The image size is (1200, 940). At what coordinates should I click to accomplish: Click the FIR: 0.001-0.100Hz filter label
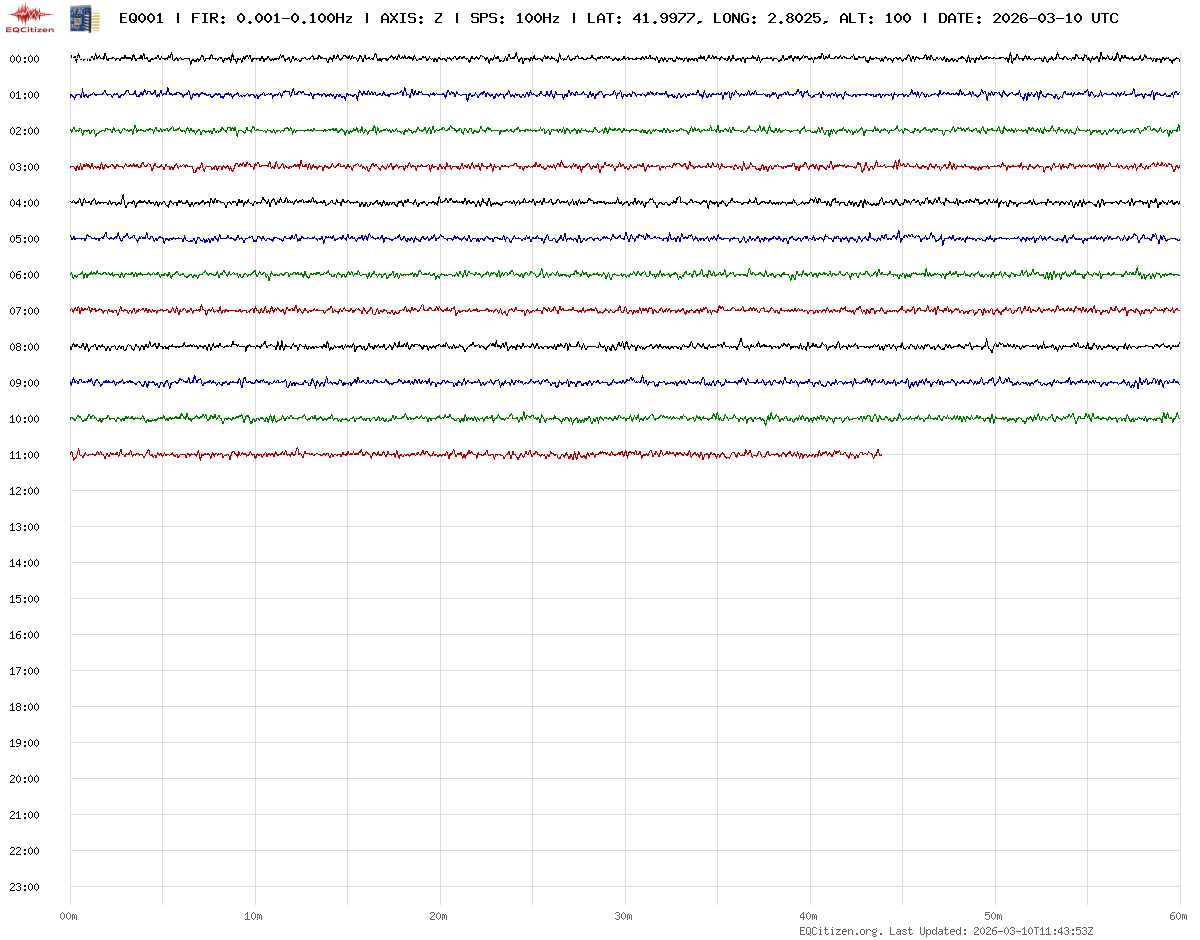[272, 19]
